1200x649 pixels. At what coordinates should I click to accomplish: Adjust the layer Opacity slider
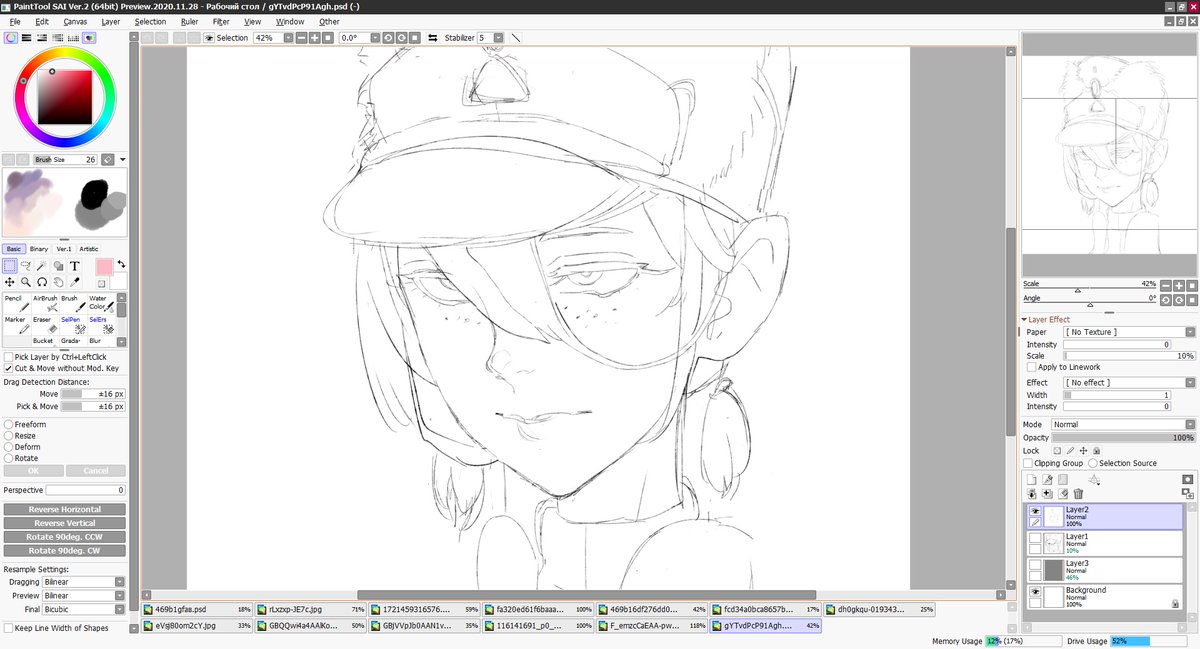1123,437
